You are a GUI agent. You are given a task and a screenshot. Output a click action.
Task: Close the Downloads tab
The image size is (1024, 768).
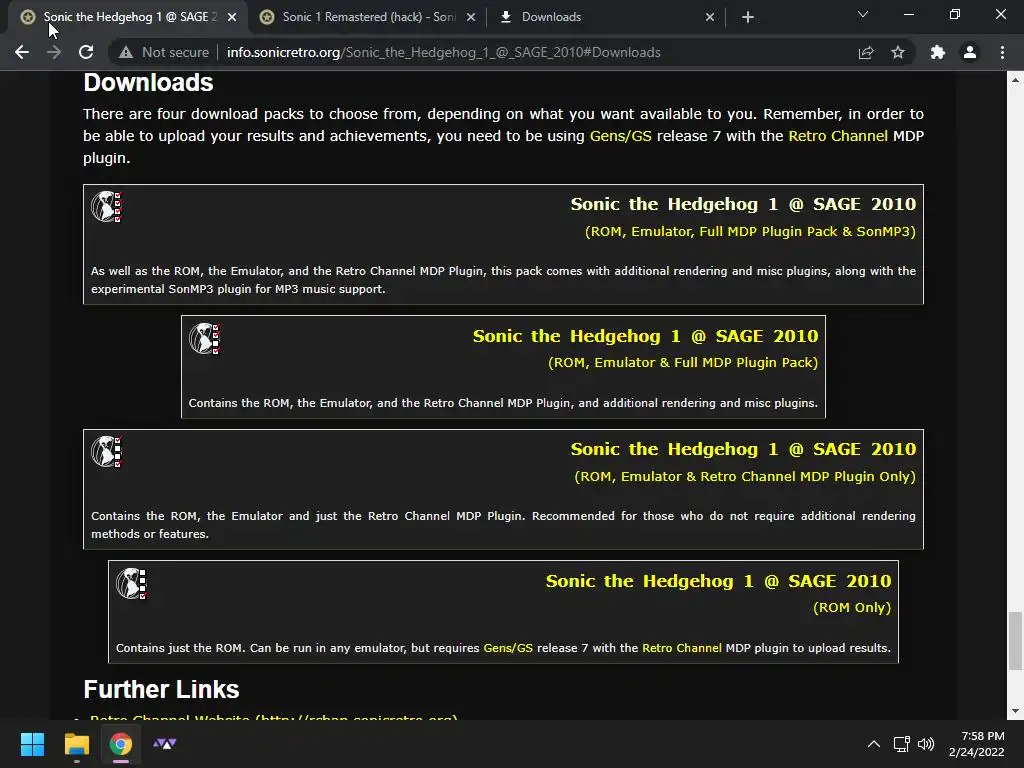(x=710, y=17)
